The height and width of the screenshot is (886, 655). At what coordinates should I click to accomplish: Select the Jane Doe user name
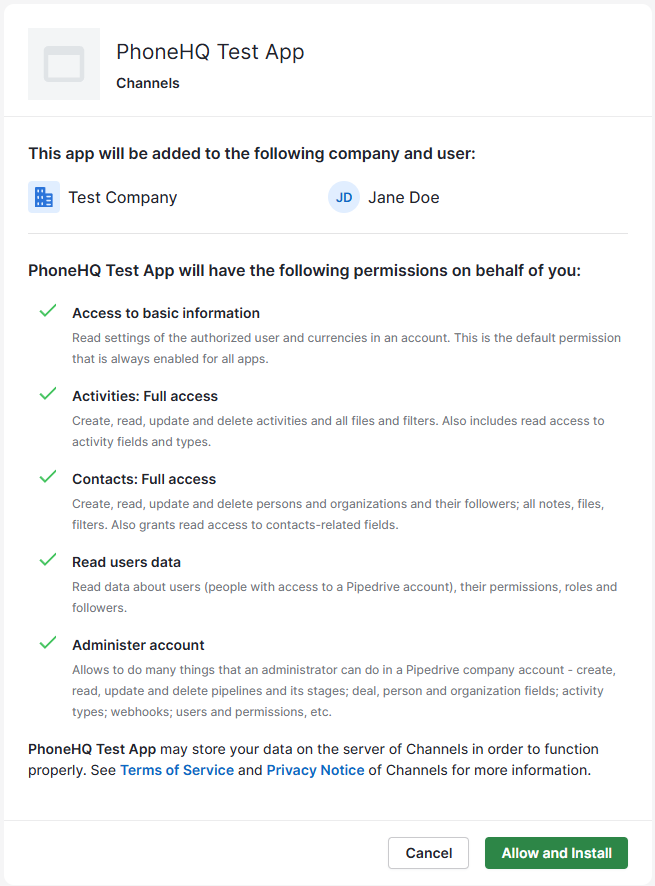click(403, 197)
